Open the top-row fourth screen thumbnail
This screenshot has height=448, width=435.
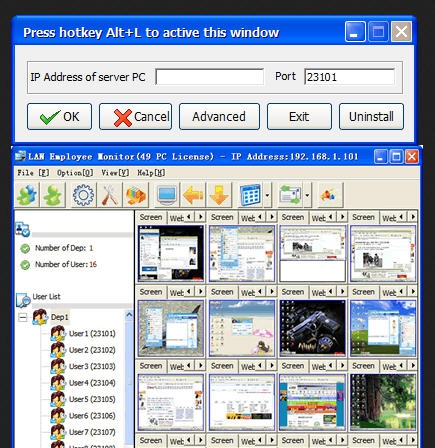[383, 254]
